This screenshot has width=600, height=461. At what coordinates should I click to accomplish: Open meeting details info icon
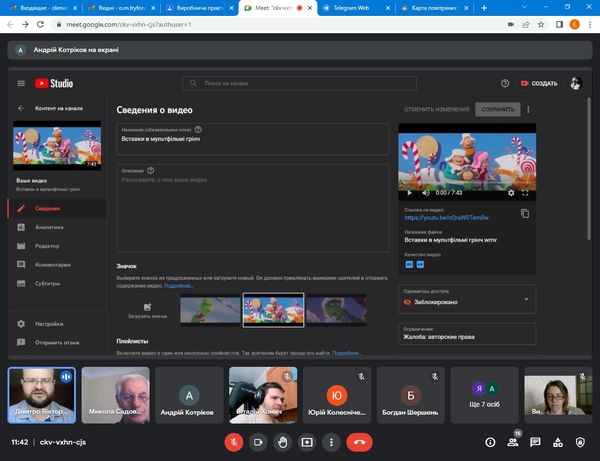[490, 442]
